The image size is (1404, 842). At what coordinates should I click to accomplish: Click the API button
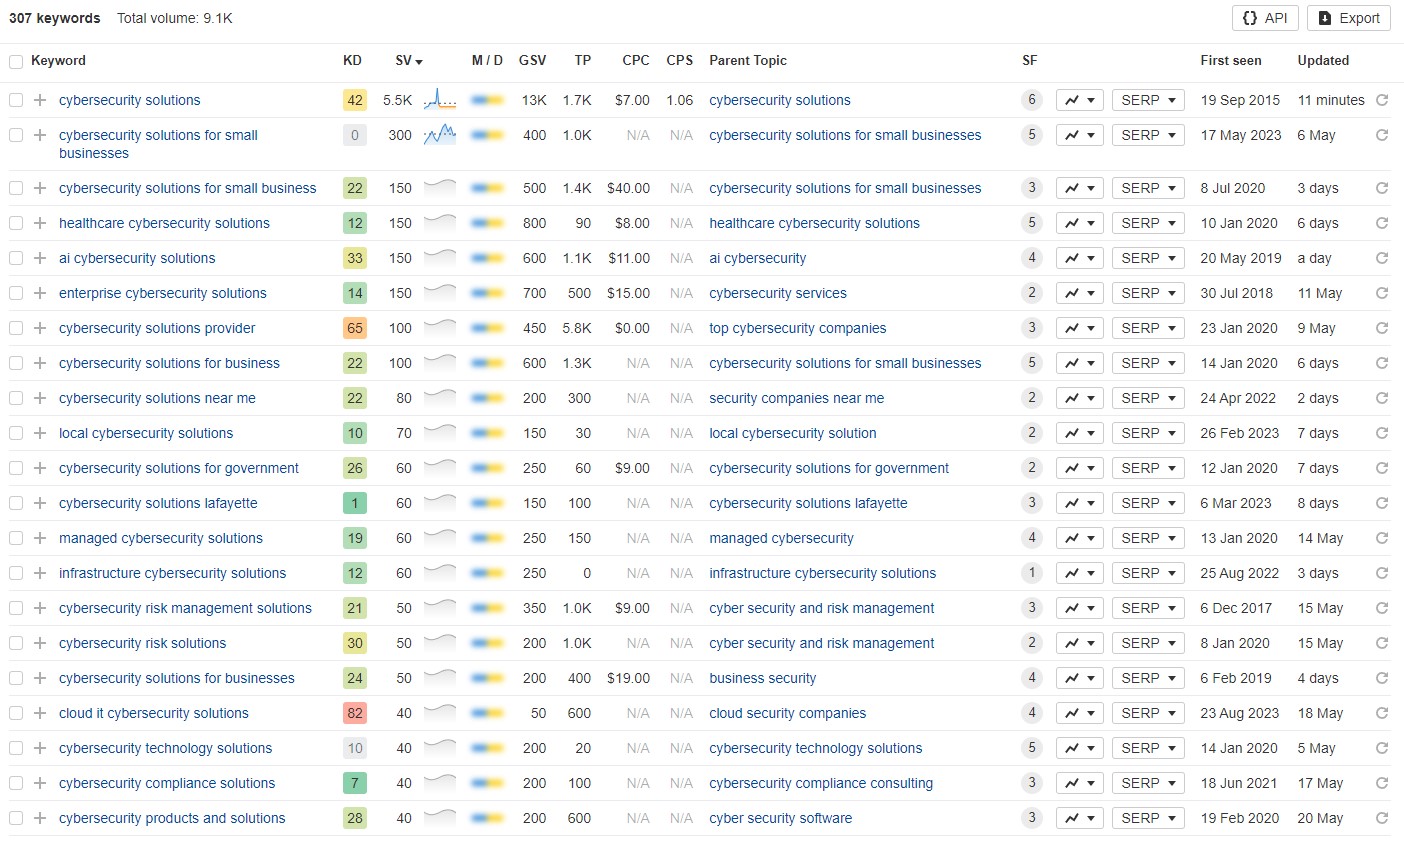click(x=1265, y=18)
